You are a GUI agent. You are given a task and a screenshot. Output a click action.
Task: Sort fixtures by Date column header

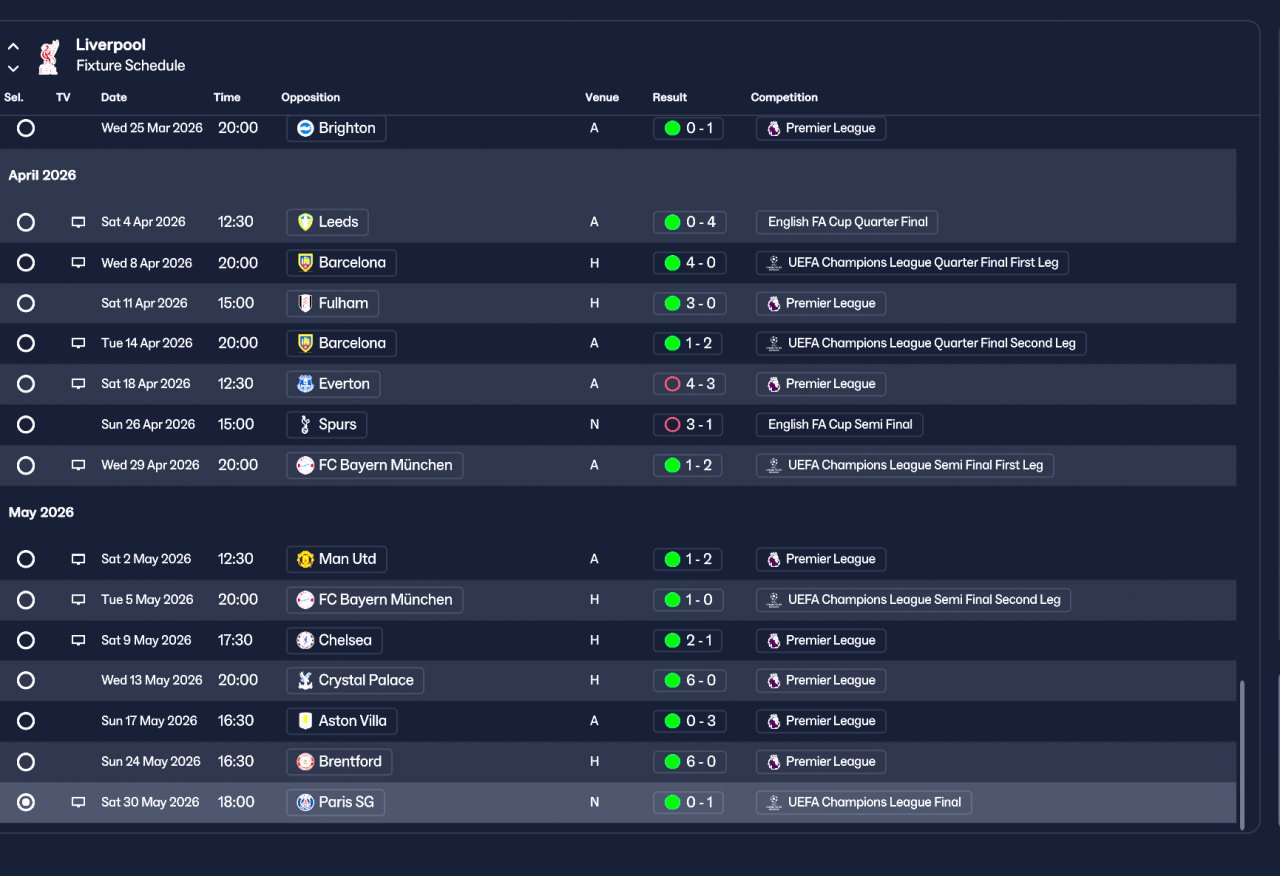pos(114,97)
